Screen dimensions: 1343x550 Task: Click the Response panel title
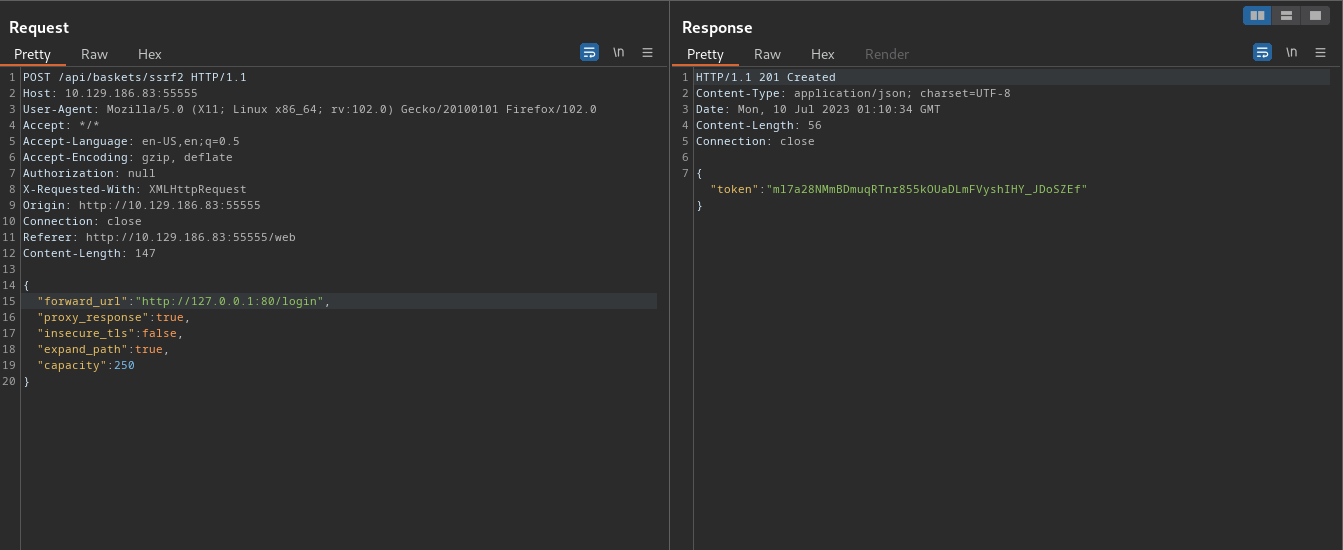(x=717, y=27)
